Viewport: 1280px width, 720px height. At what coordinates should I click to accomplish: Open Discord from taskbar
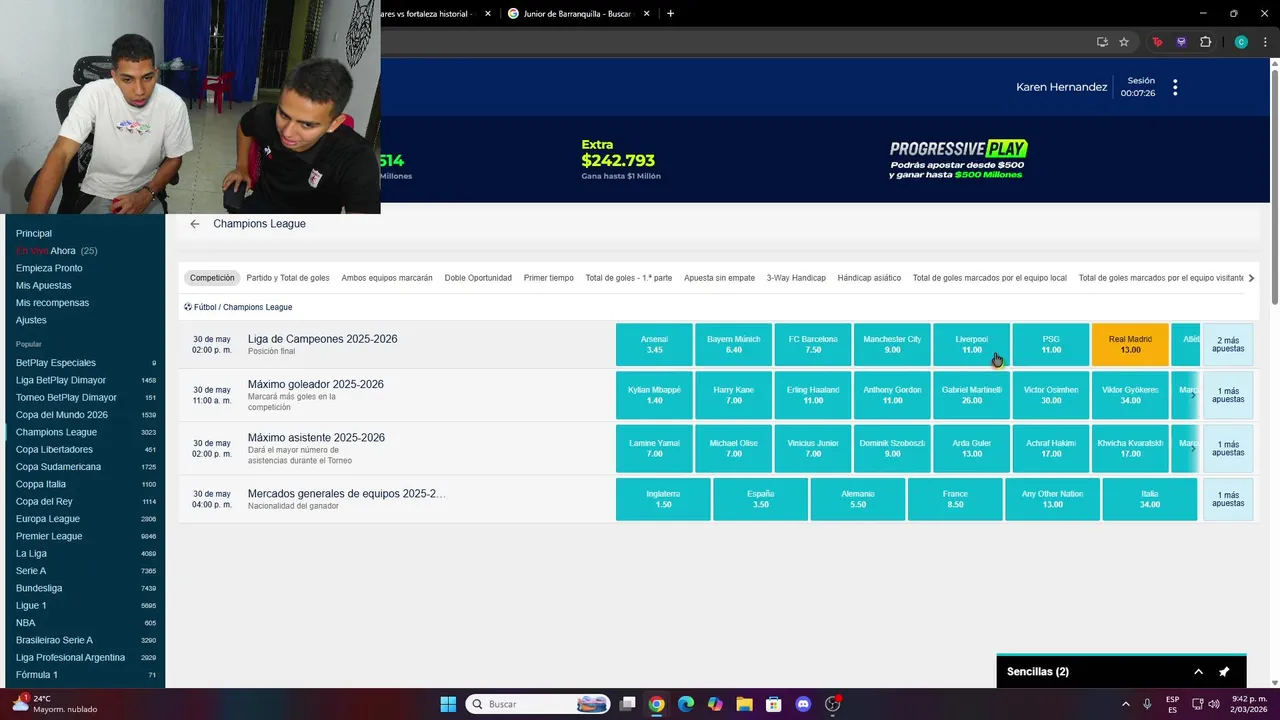(x=803, y=704)
